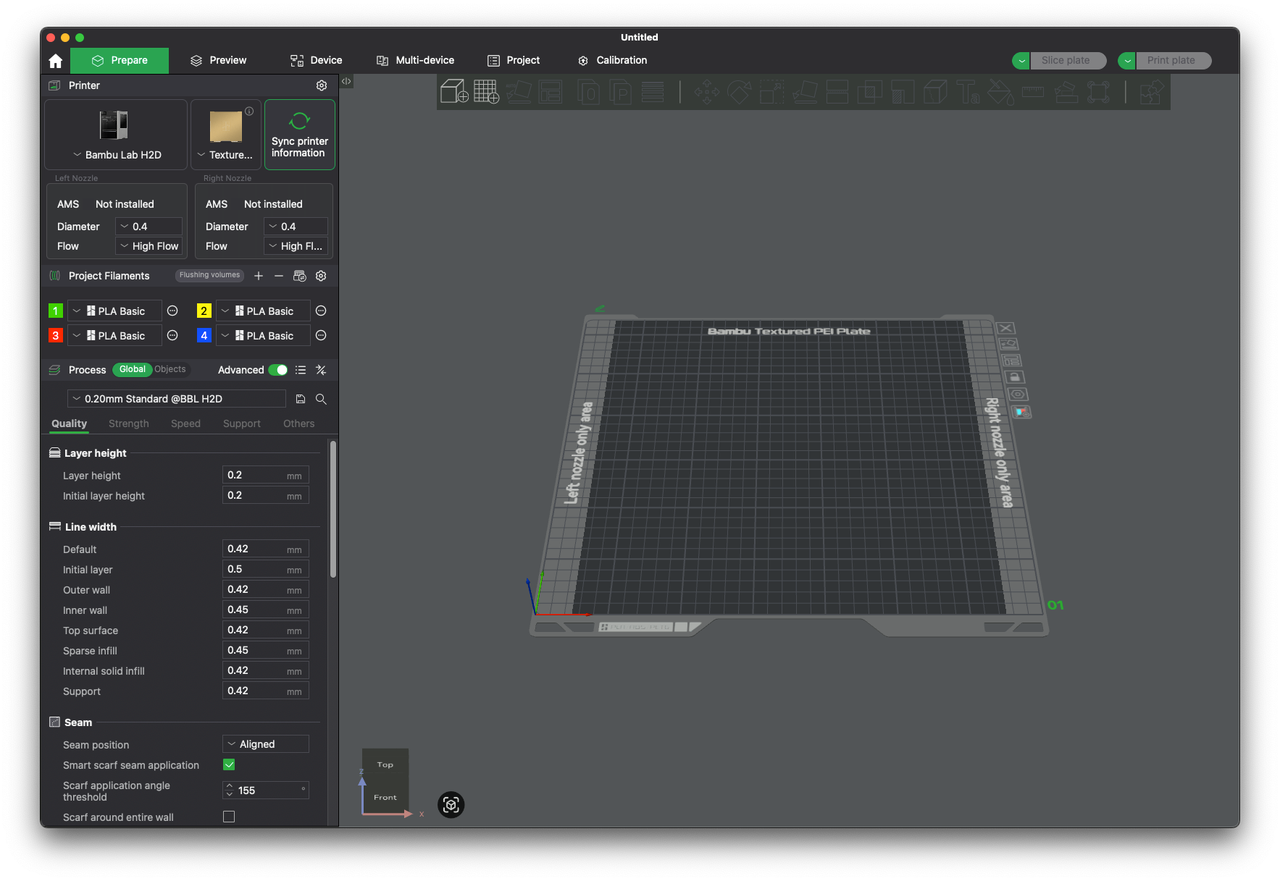This screenshot has height=881, width=1280.
Task: Save the process preset disk icon
Action: 301,399
